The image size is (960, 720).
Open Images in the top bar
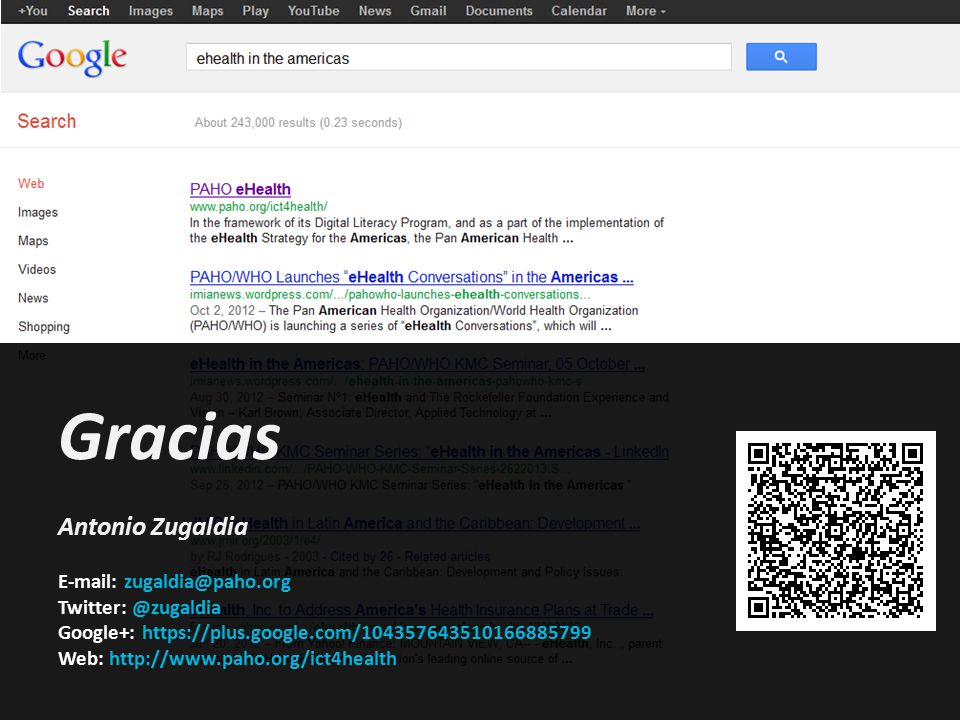point(151,11)
